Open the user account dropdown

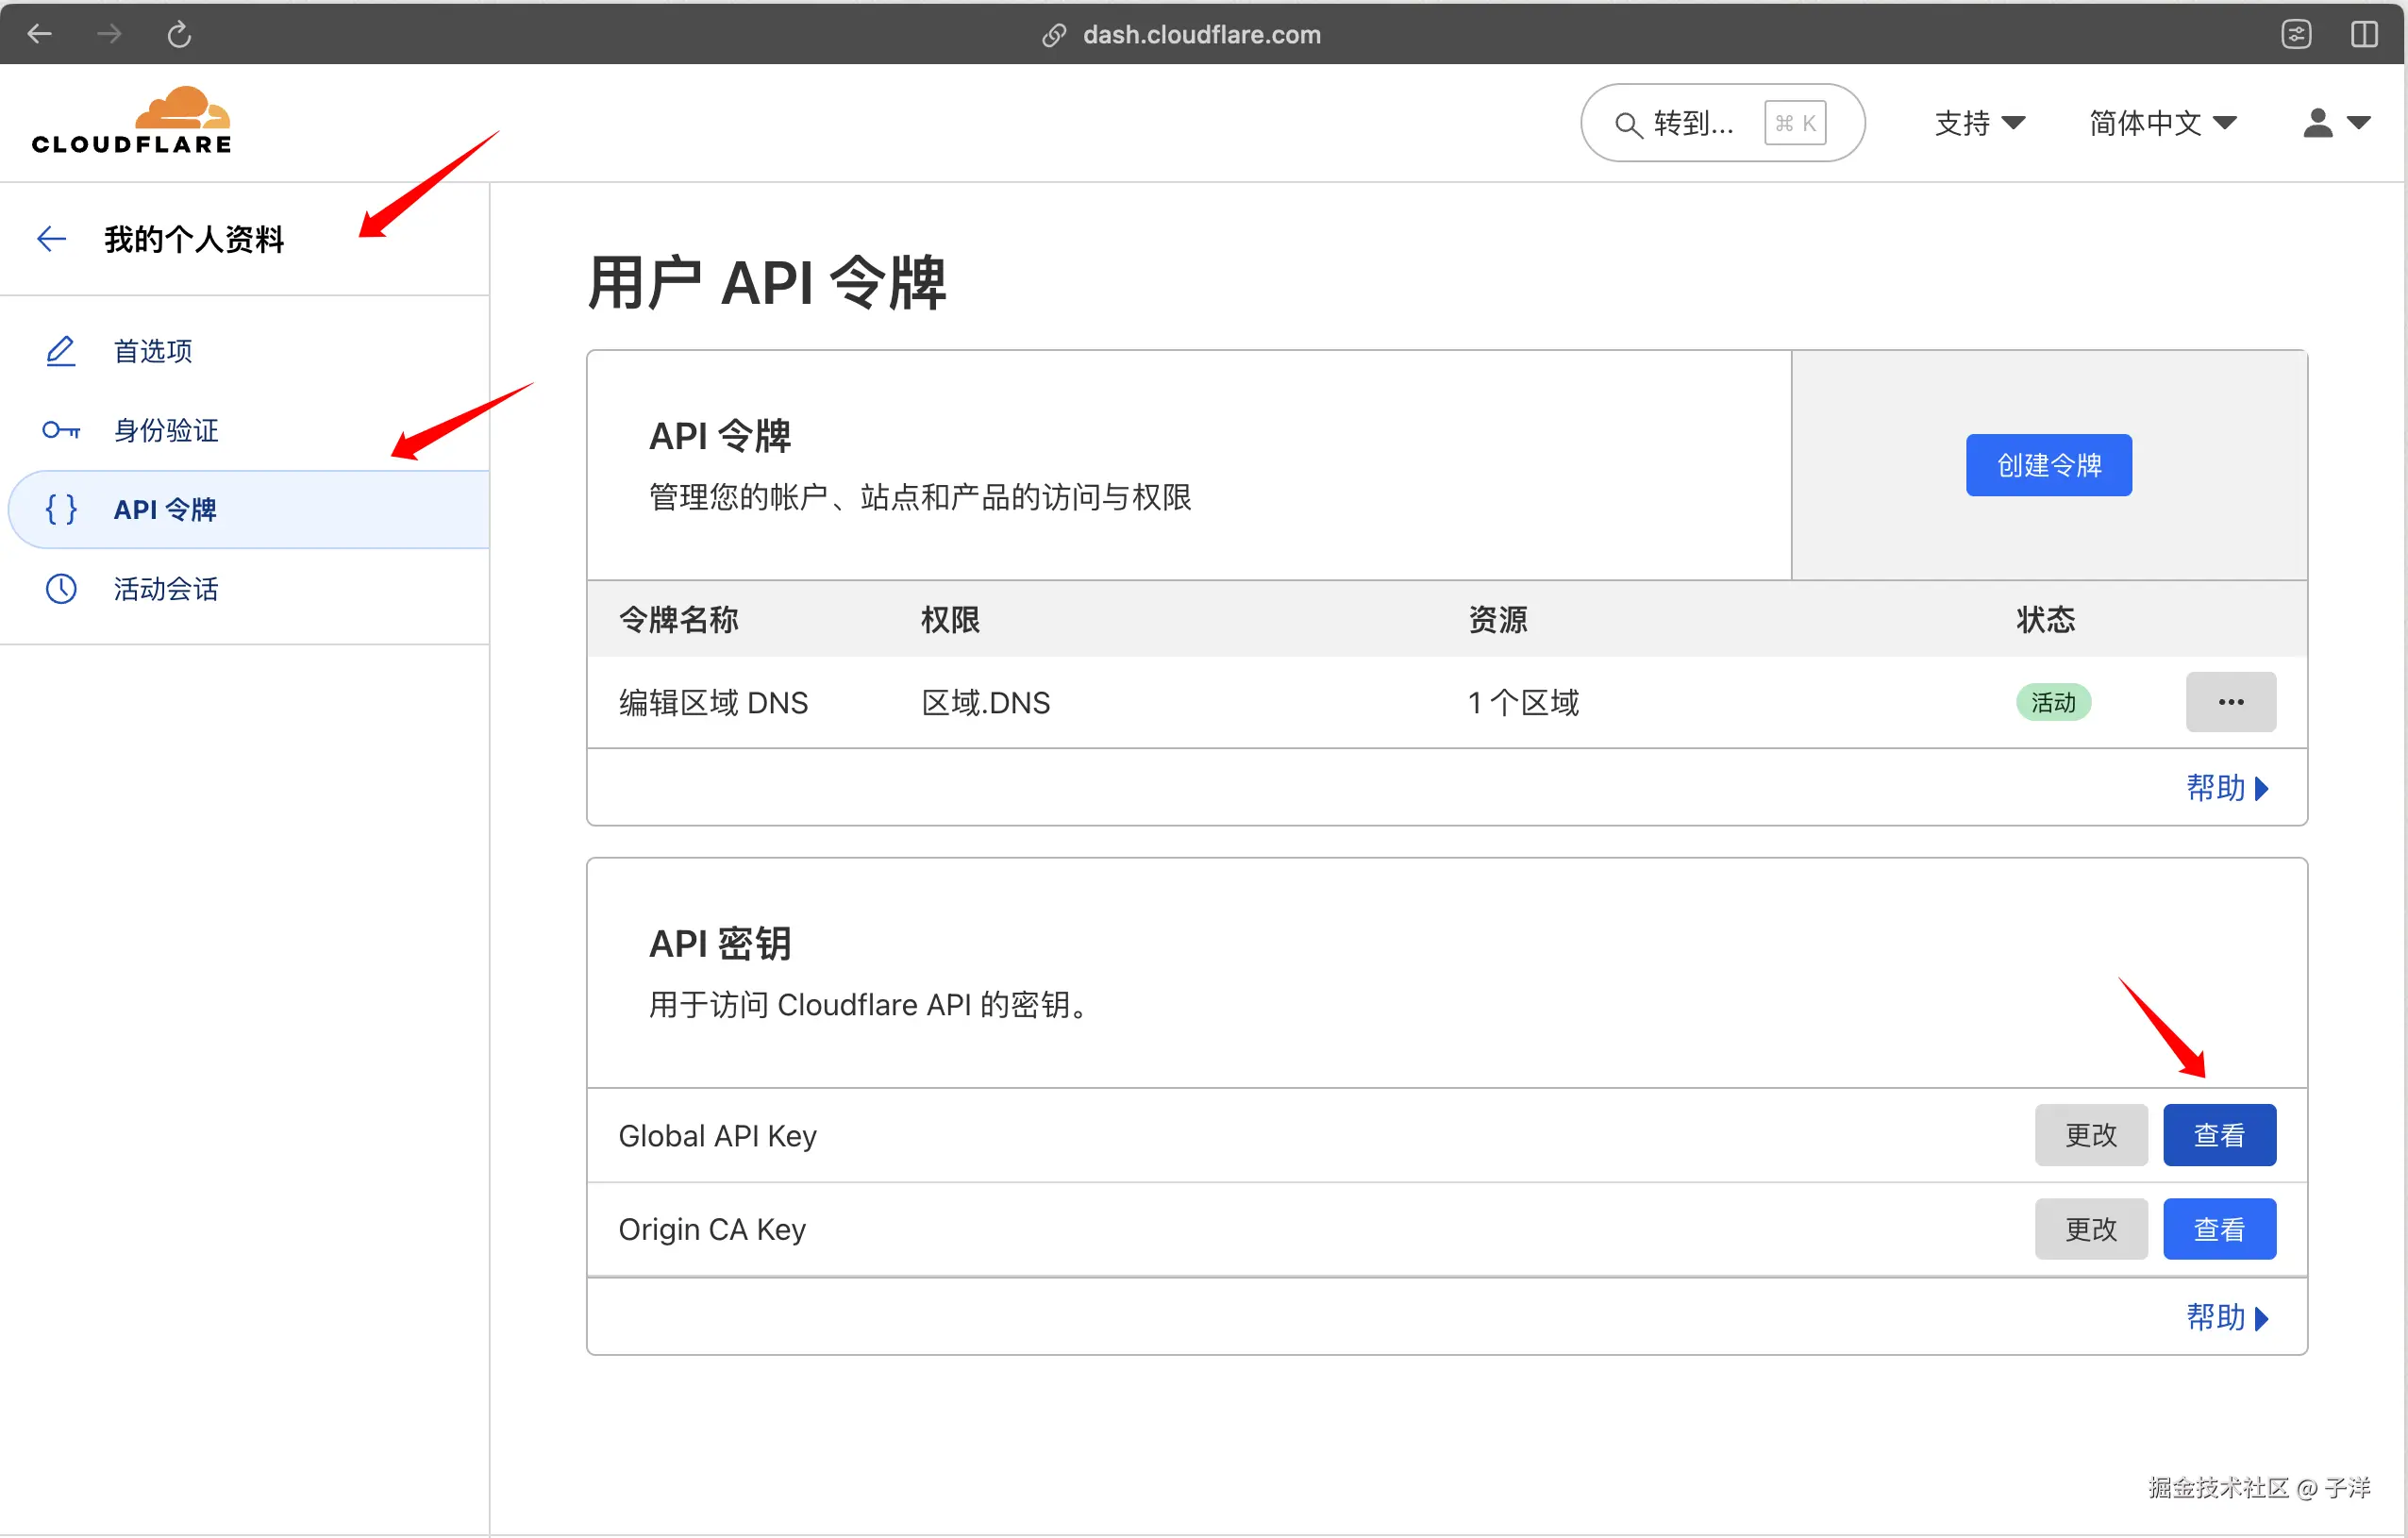(2335, 123)
